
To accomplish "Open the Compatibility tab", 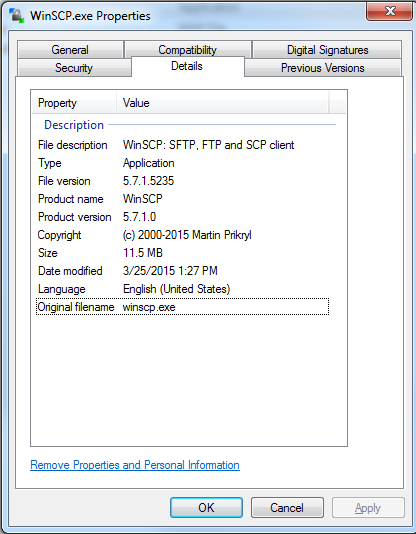I will pyautogui.click(x=188, y=50).
